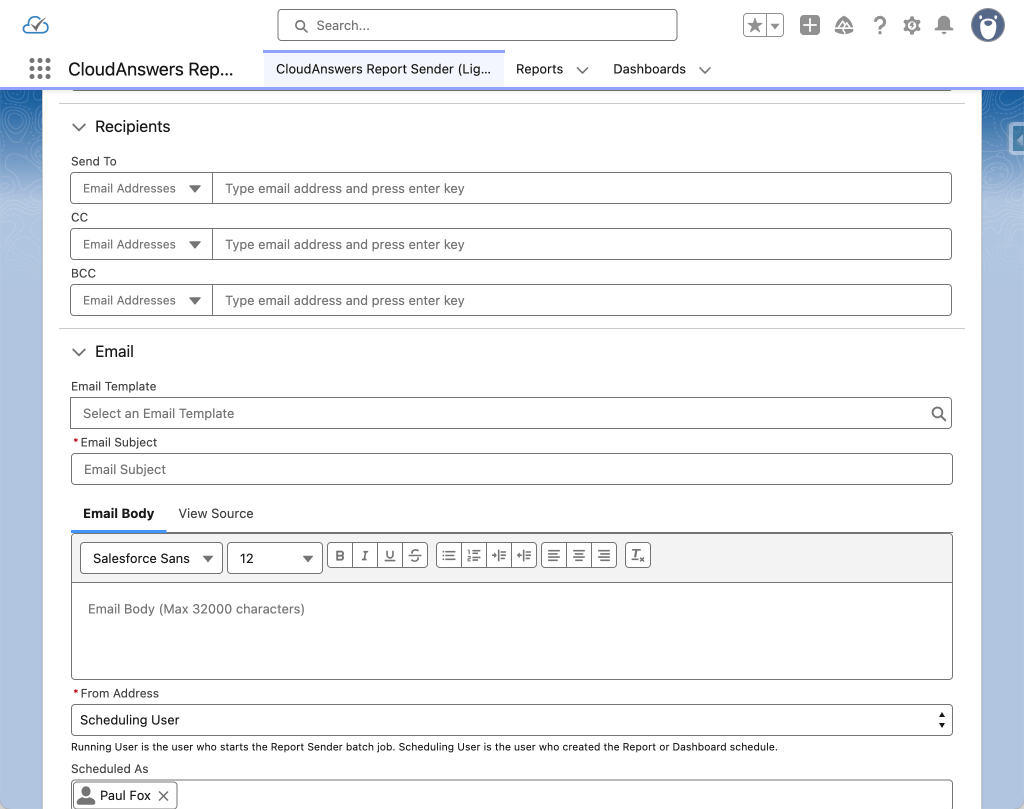Center-align the email body text
This screenshot has height=809, width=1024.
point(578,555)
